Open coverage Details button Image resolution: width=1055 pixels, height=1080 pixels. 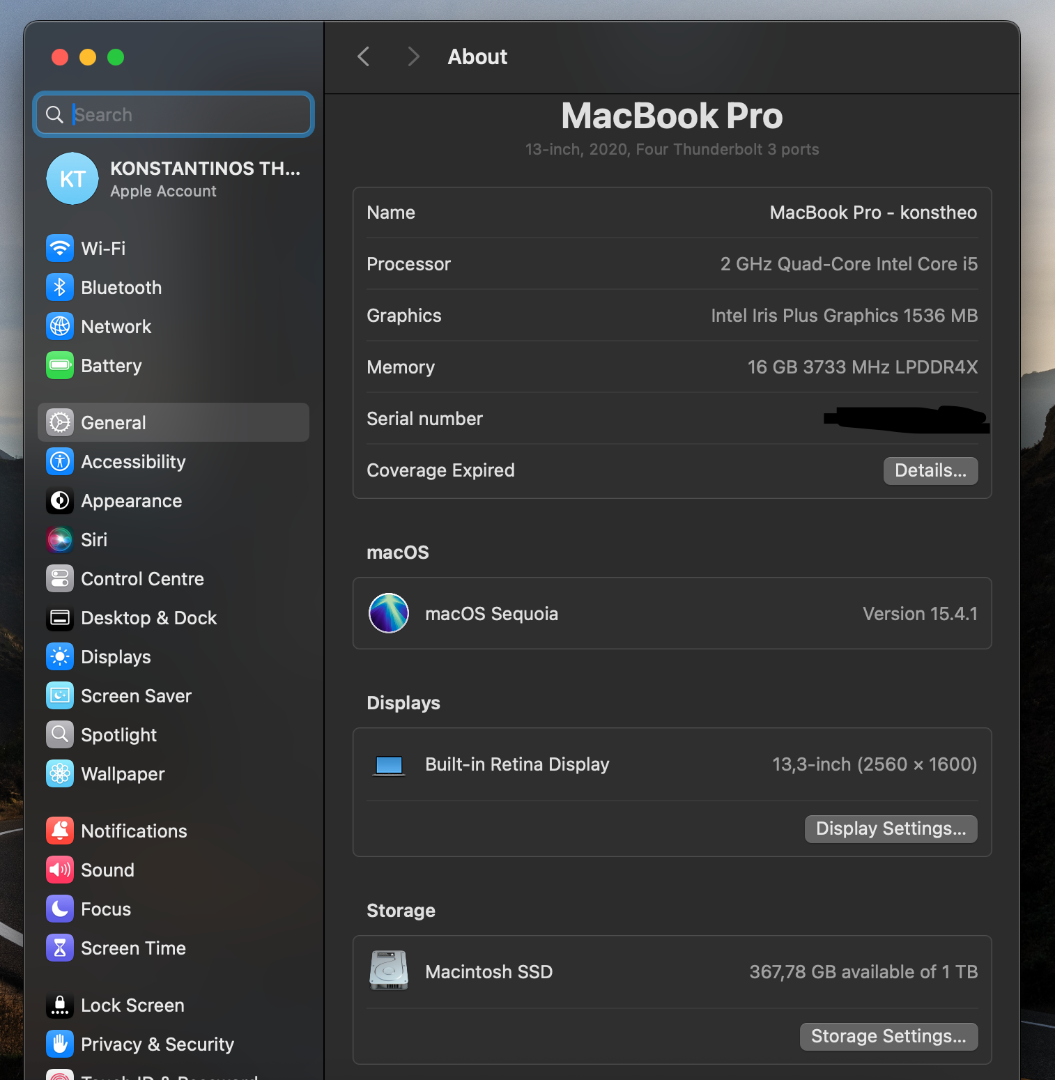pyautogui.click(x=930, y=470)
